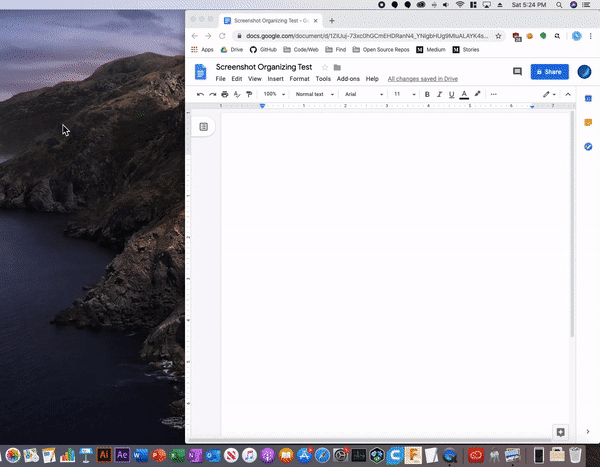Open the Arial font dropdown
This screenshot has height=467, width=600.
[364, 94]
